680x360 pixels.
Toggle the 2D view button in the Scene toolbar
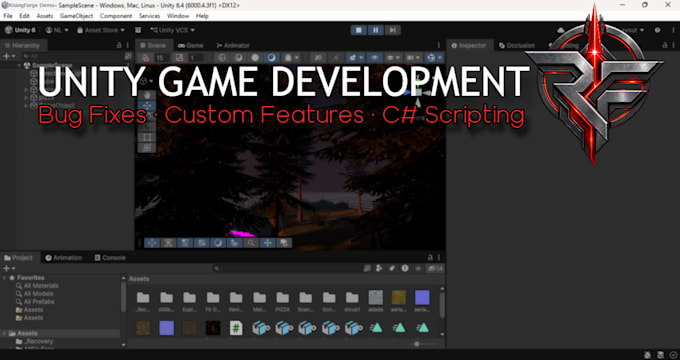pos(318,58)
